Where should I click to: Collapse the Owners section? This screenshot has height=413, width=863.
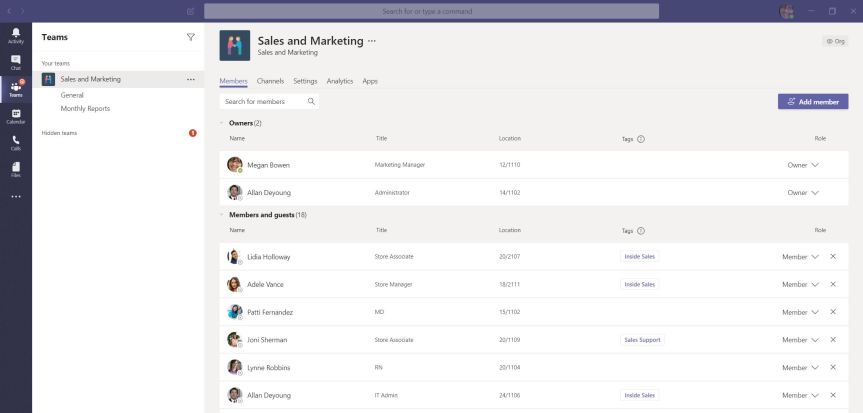point(221,123)
